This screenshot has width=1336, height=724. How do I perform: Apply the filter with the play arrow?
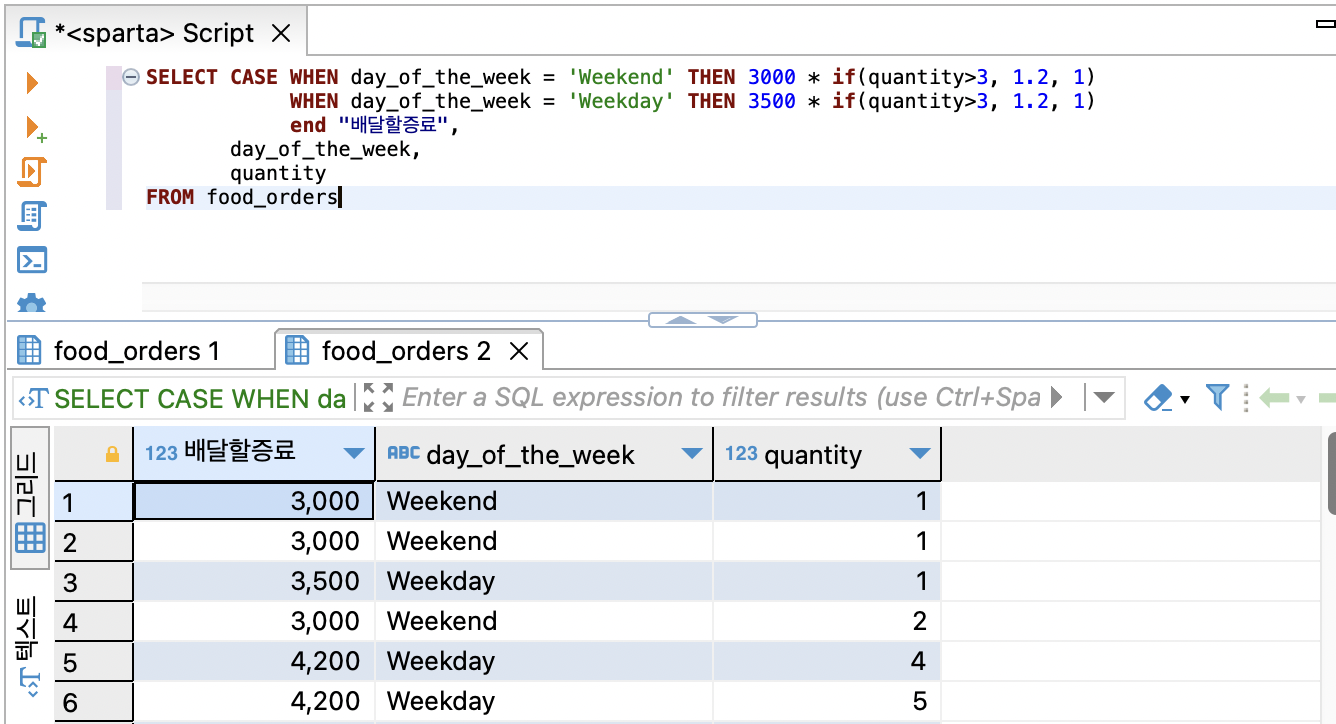[1057, 398]
